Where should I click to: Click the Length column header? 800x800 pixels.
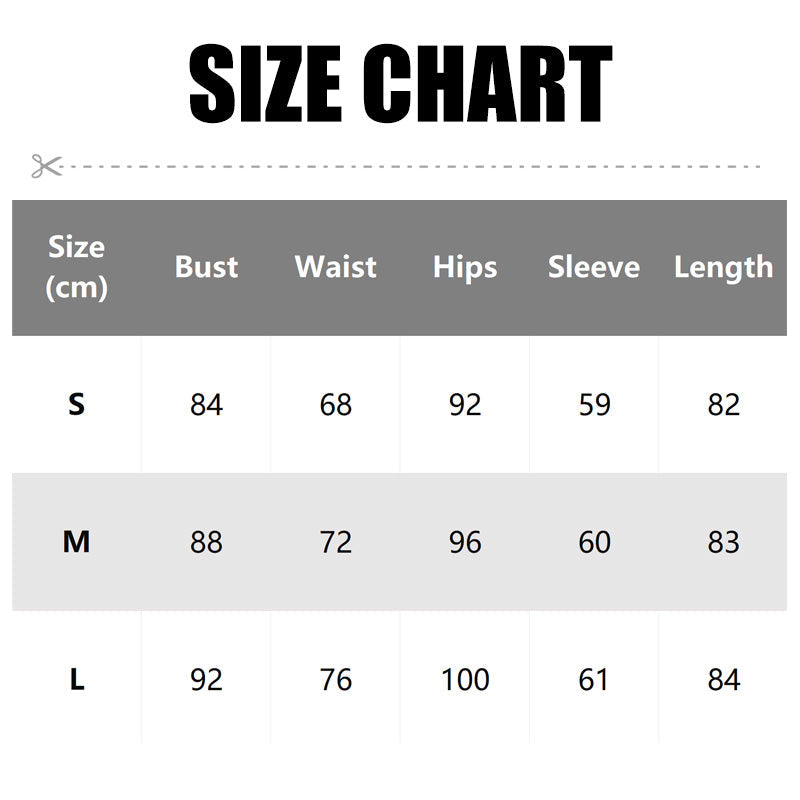pos(723,267)
